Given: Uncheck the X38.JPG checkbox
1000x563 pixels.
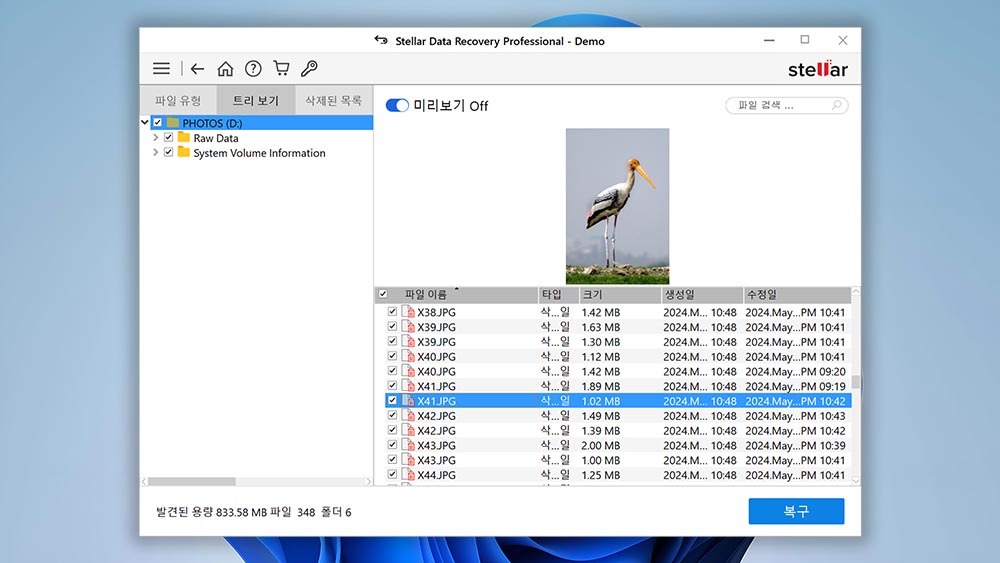Looking at the screenshot, I should pyautogui.click(x=392, y=311).
